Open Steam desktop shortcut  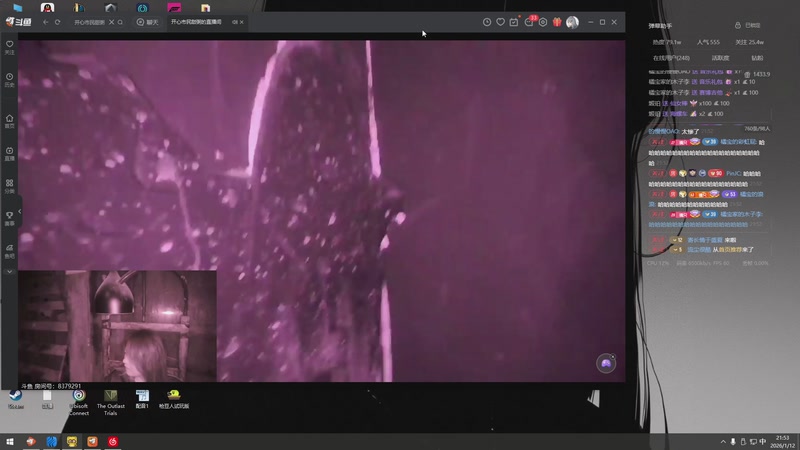point(15,399)
